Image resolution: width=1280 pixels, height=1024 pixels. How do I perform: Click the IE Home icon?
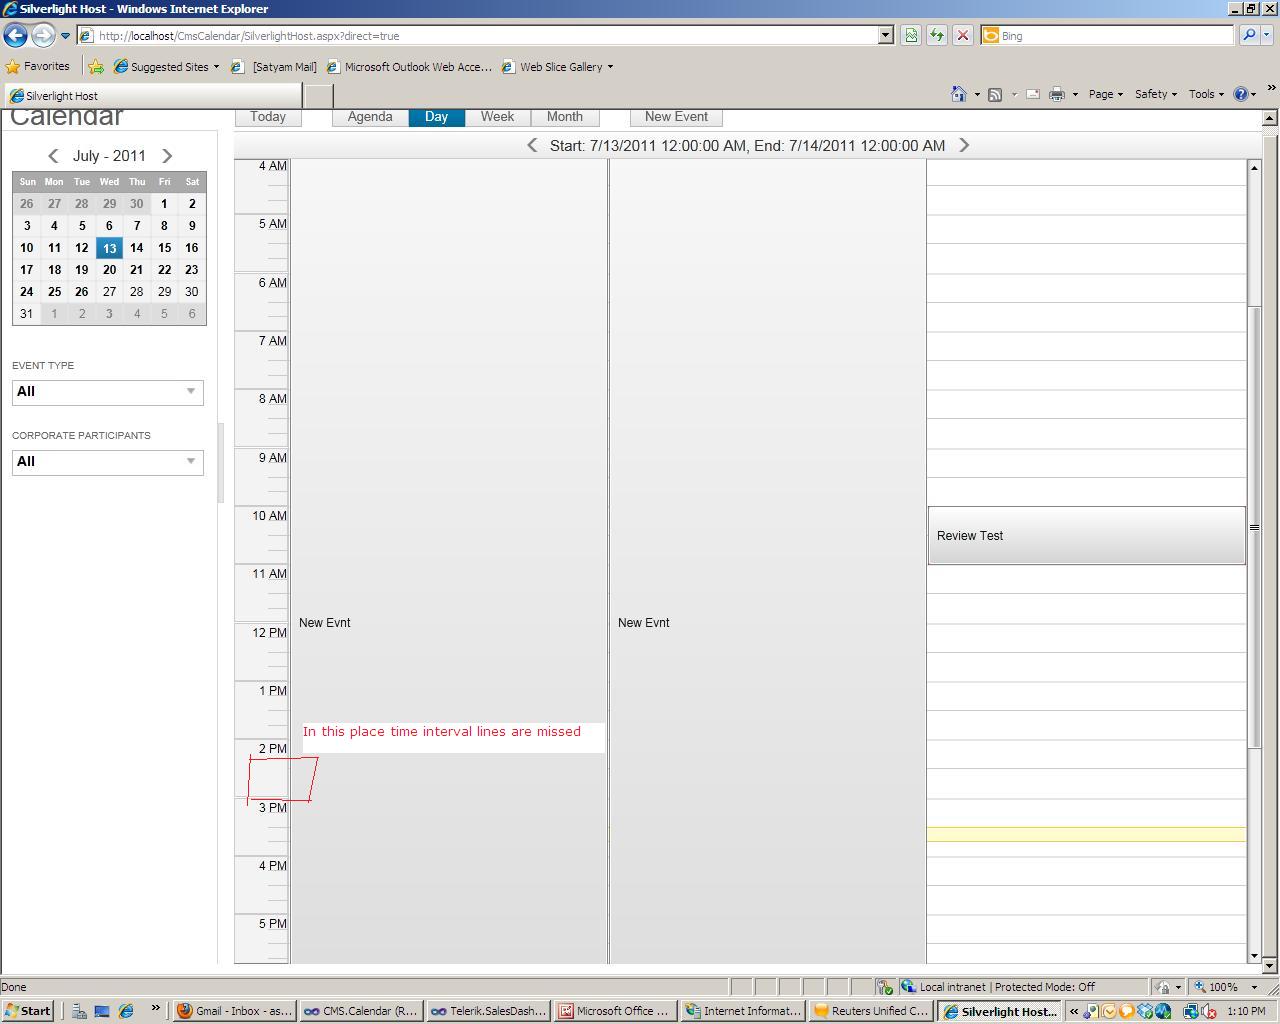click(958, 94)
